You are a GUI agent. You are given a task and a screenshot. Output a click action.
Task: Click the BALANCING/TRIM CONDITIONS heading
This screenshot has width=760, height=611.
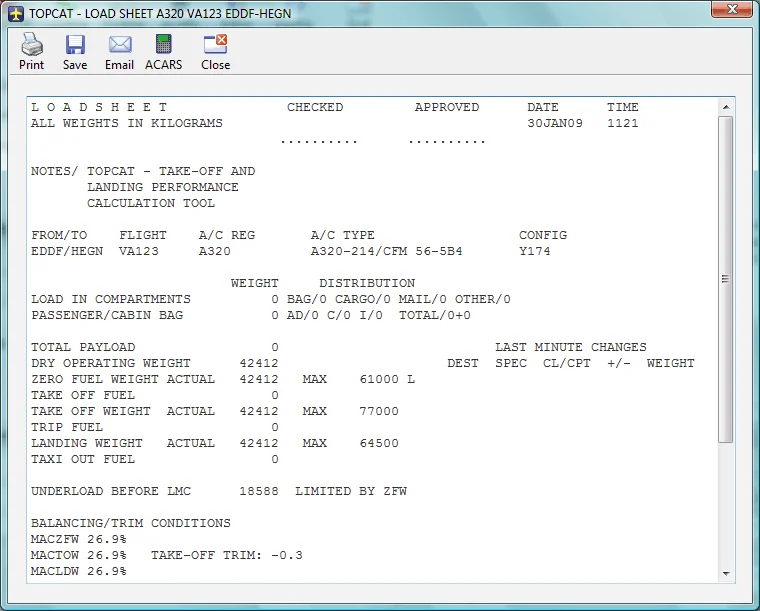131,523
